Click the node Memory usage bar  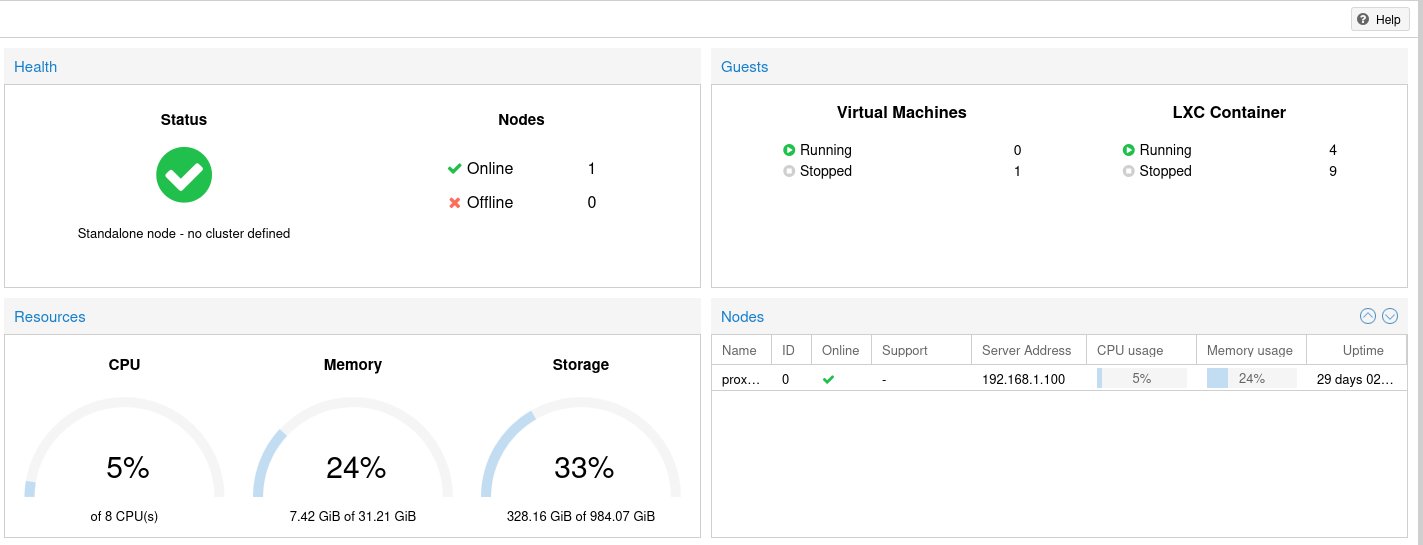pos(1251,379)
